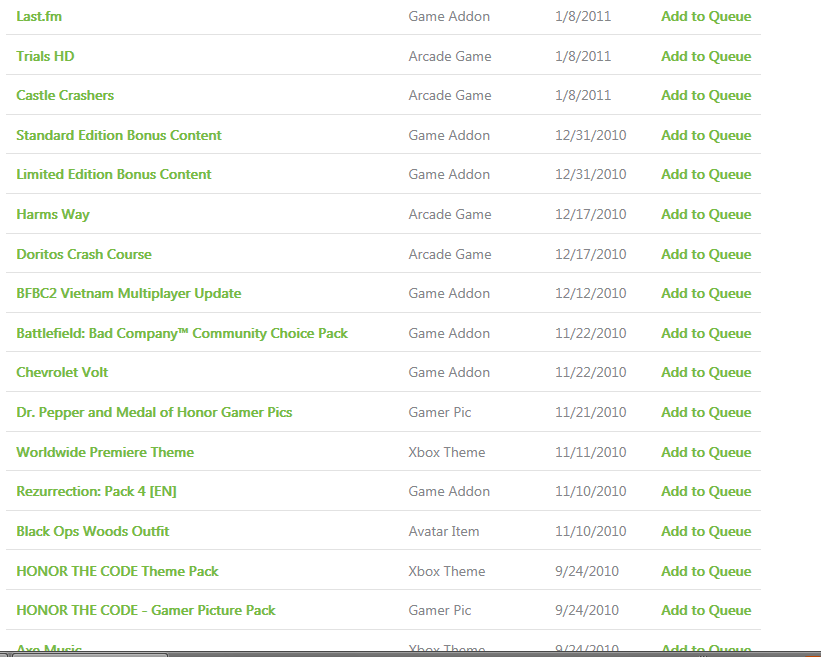
Task: Add Doritos Crash Course to queue
Action: click(706, 254)
